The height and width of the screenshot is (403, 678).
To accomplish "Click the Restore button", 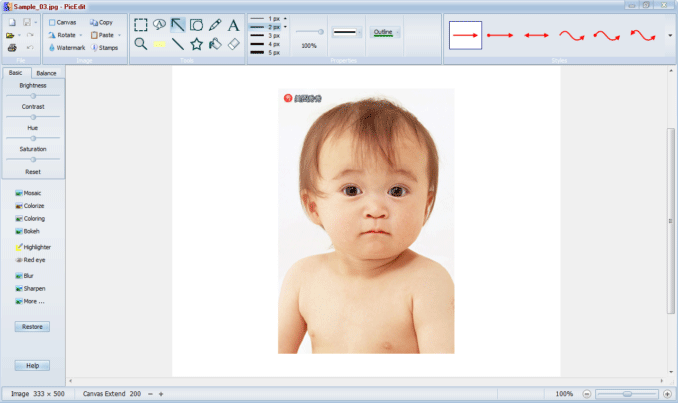I will (32, 326).
